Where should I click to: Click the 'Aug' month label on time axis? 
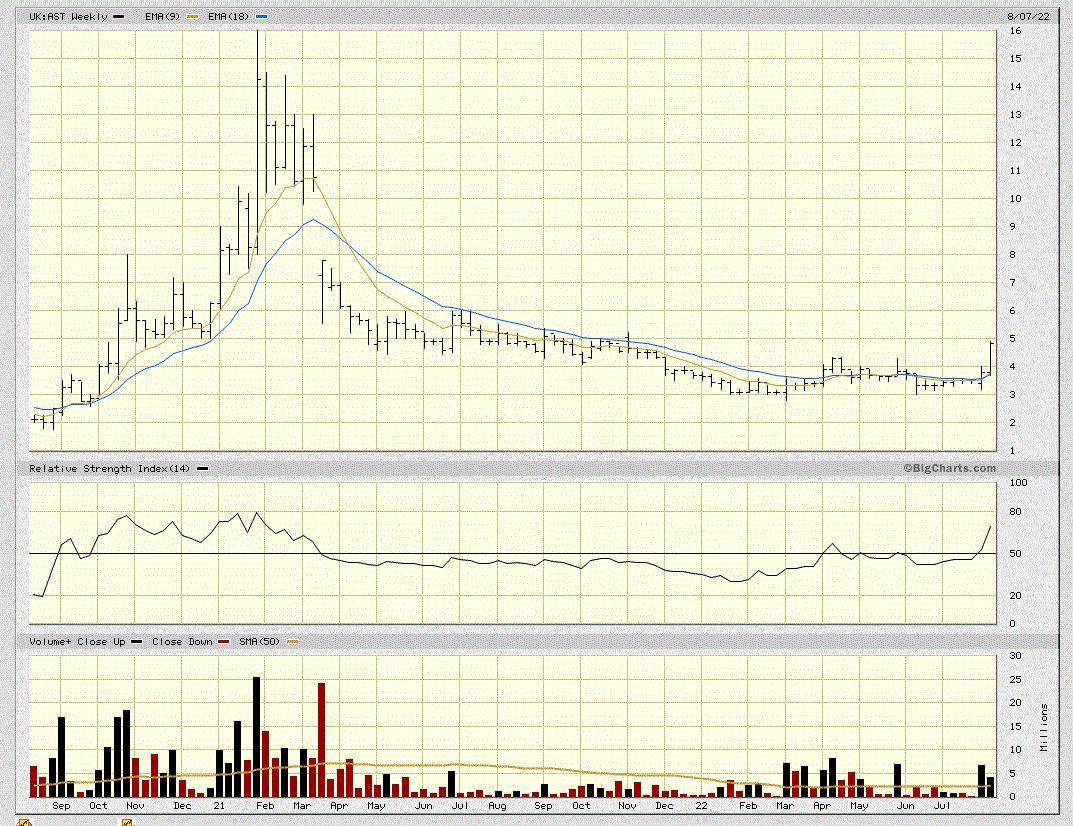[x=497, y=806]
